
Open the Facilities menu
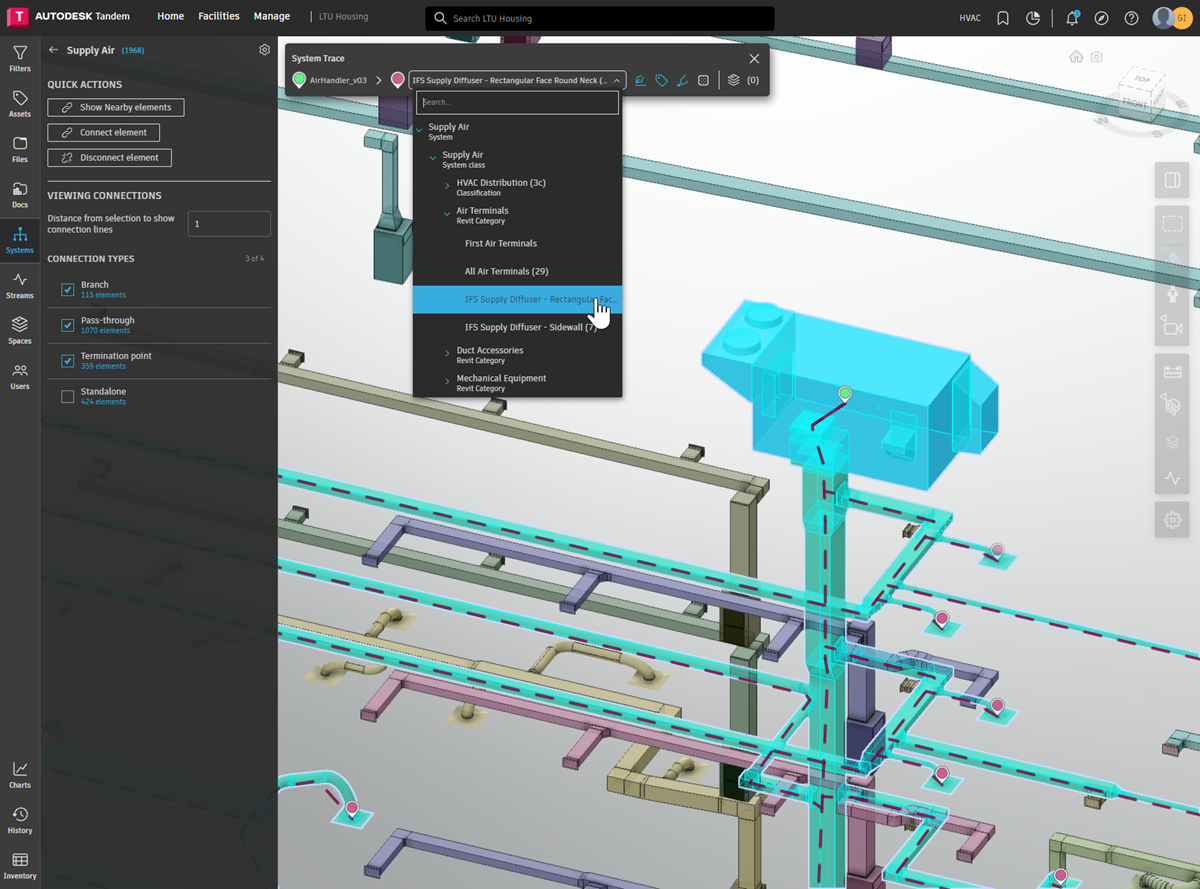pos(218,17)
